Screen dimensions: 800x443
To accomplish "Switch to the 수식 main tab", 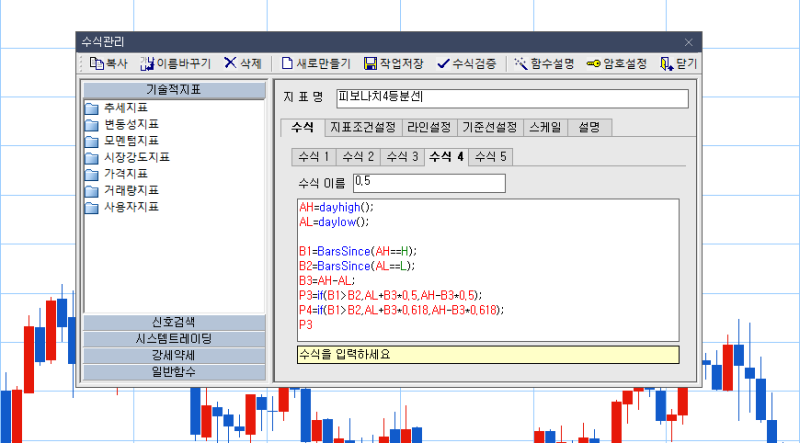I will point(303,127).
